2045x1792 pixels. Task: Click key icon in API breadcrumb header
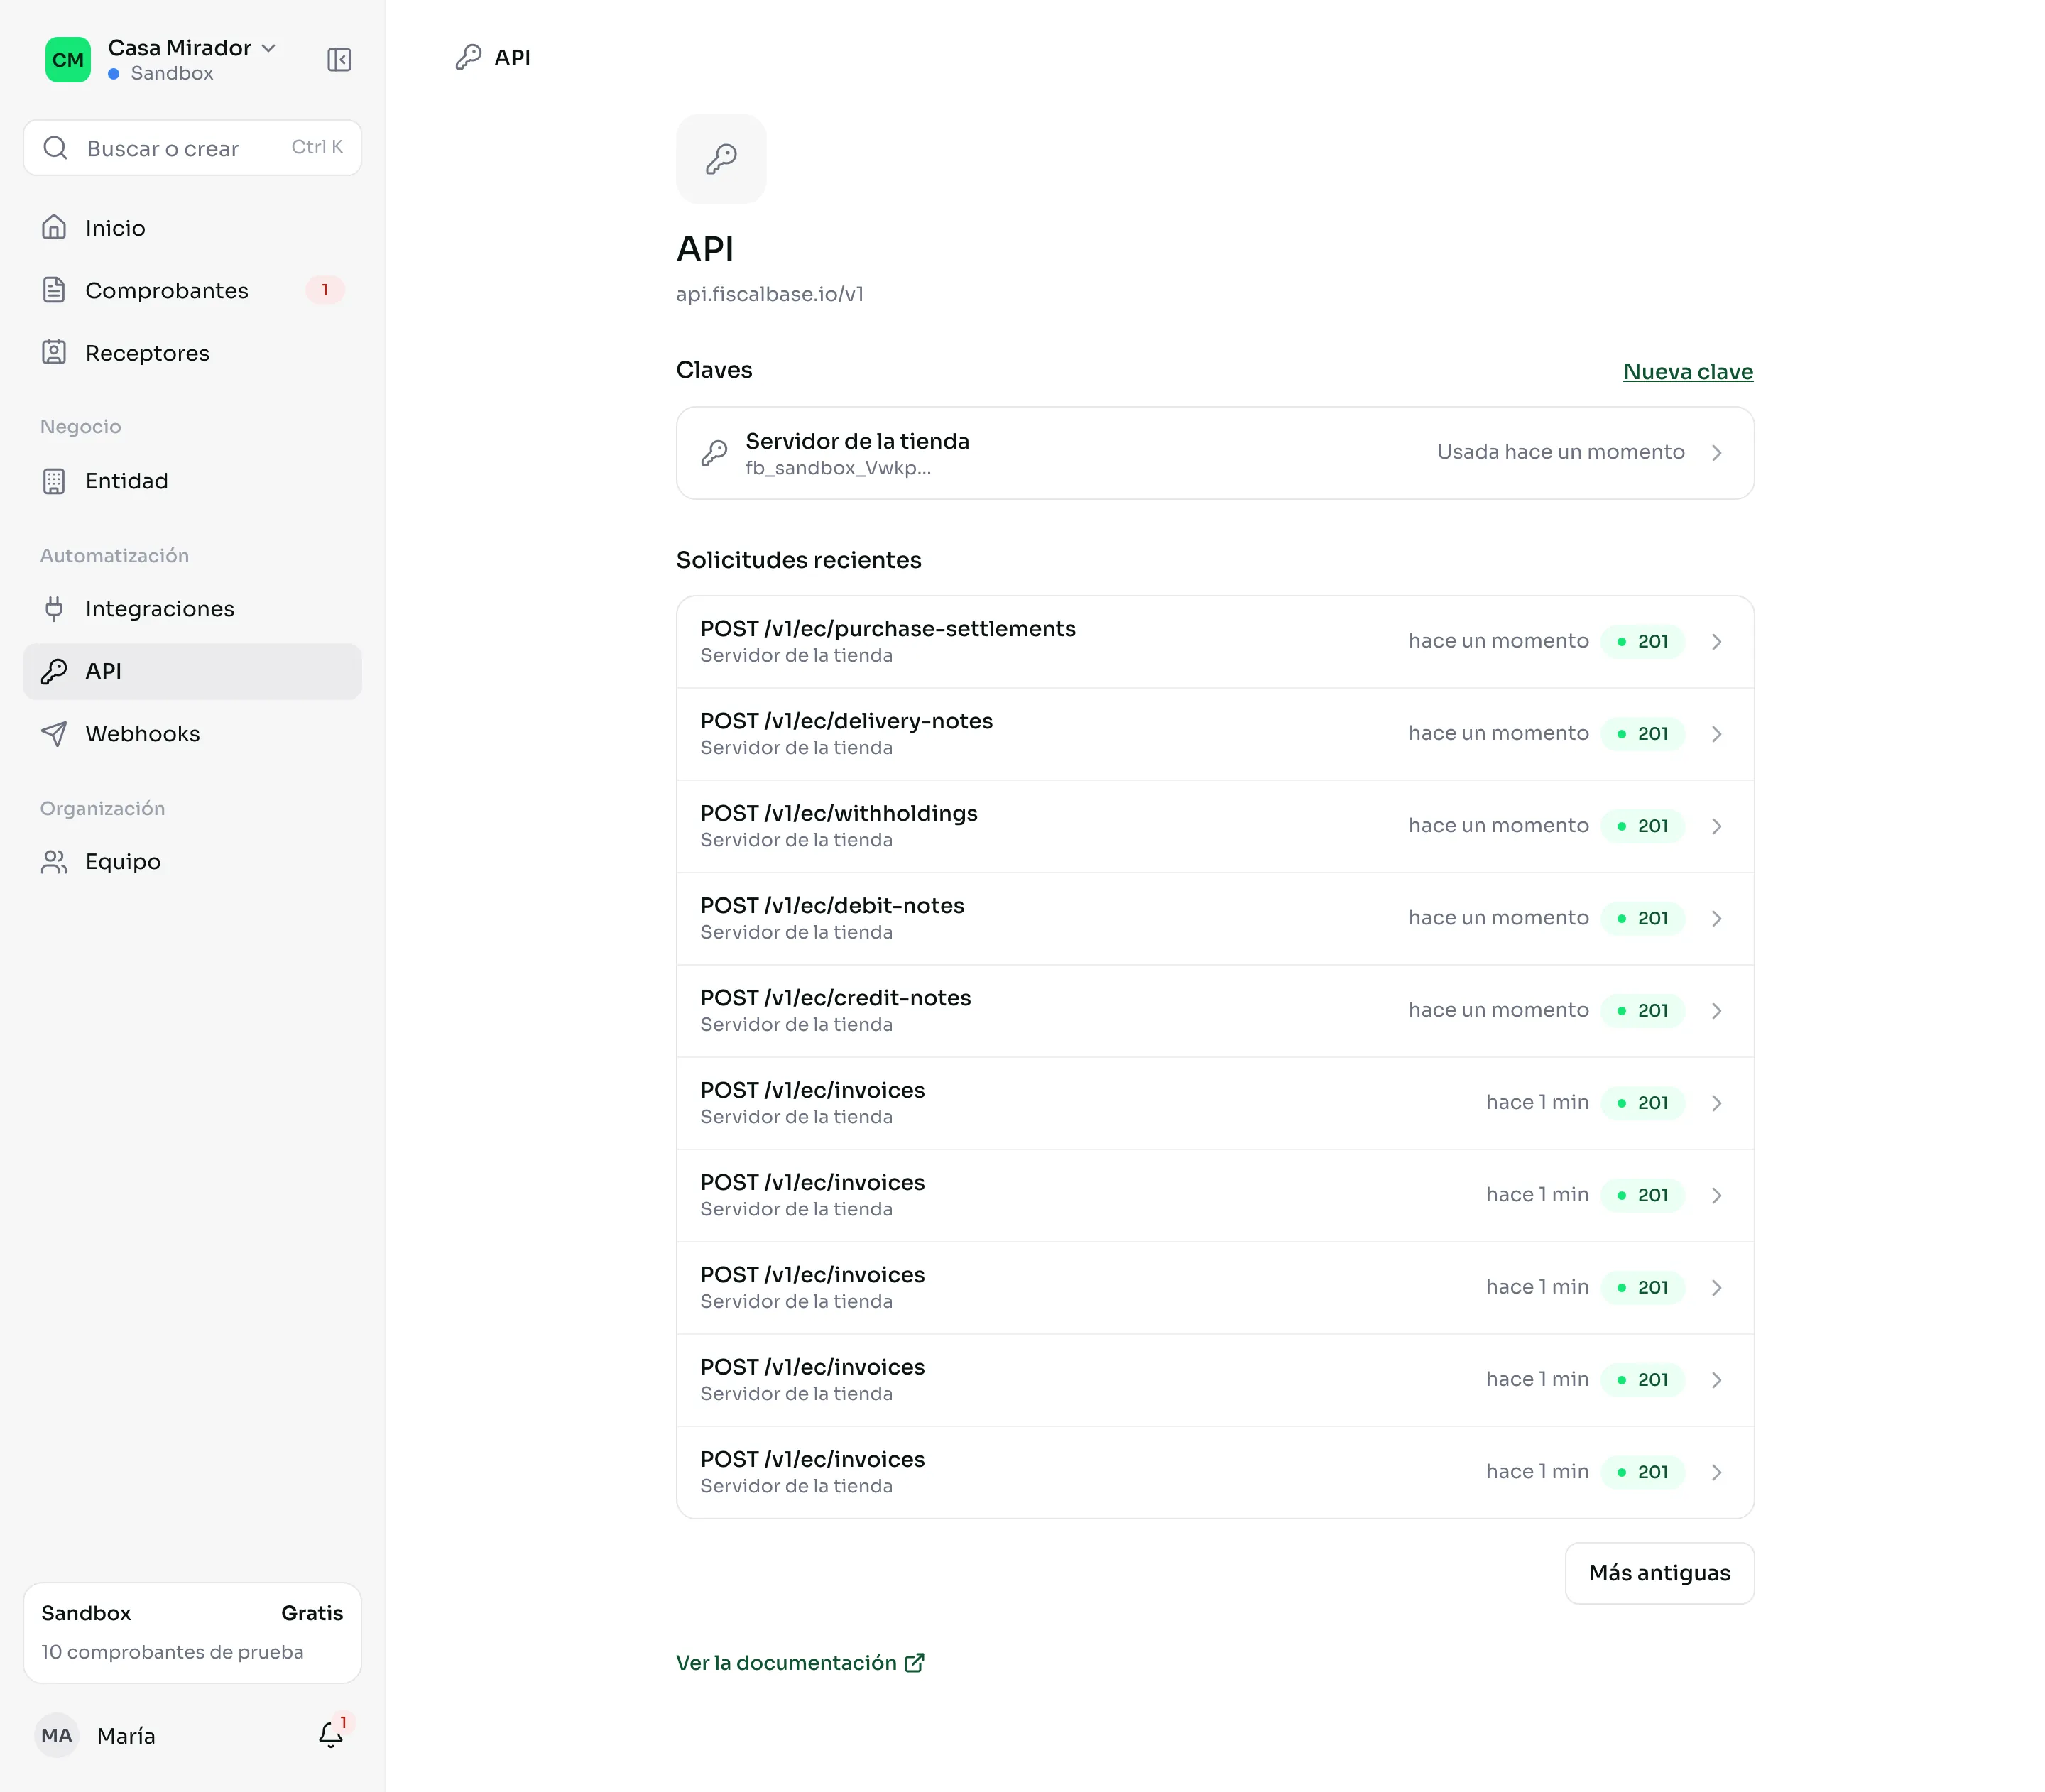468,57
